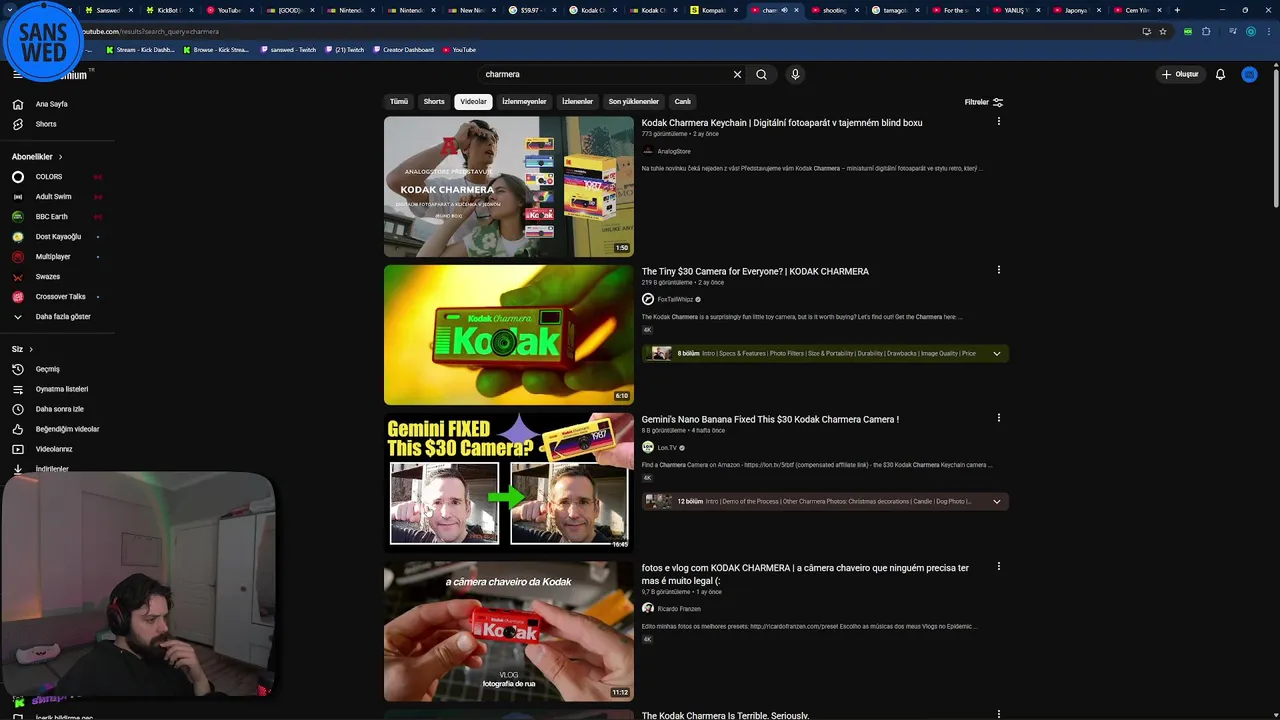Viewport: 1280px width, 720px height.
Task: Open the BBC Earth channel
Action: coord(52,217)
